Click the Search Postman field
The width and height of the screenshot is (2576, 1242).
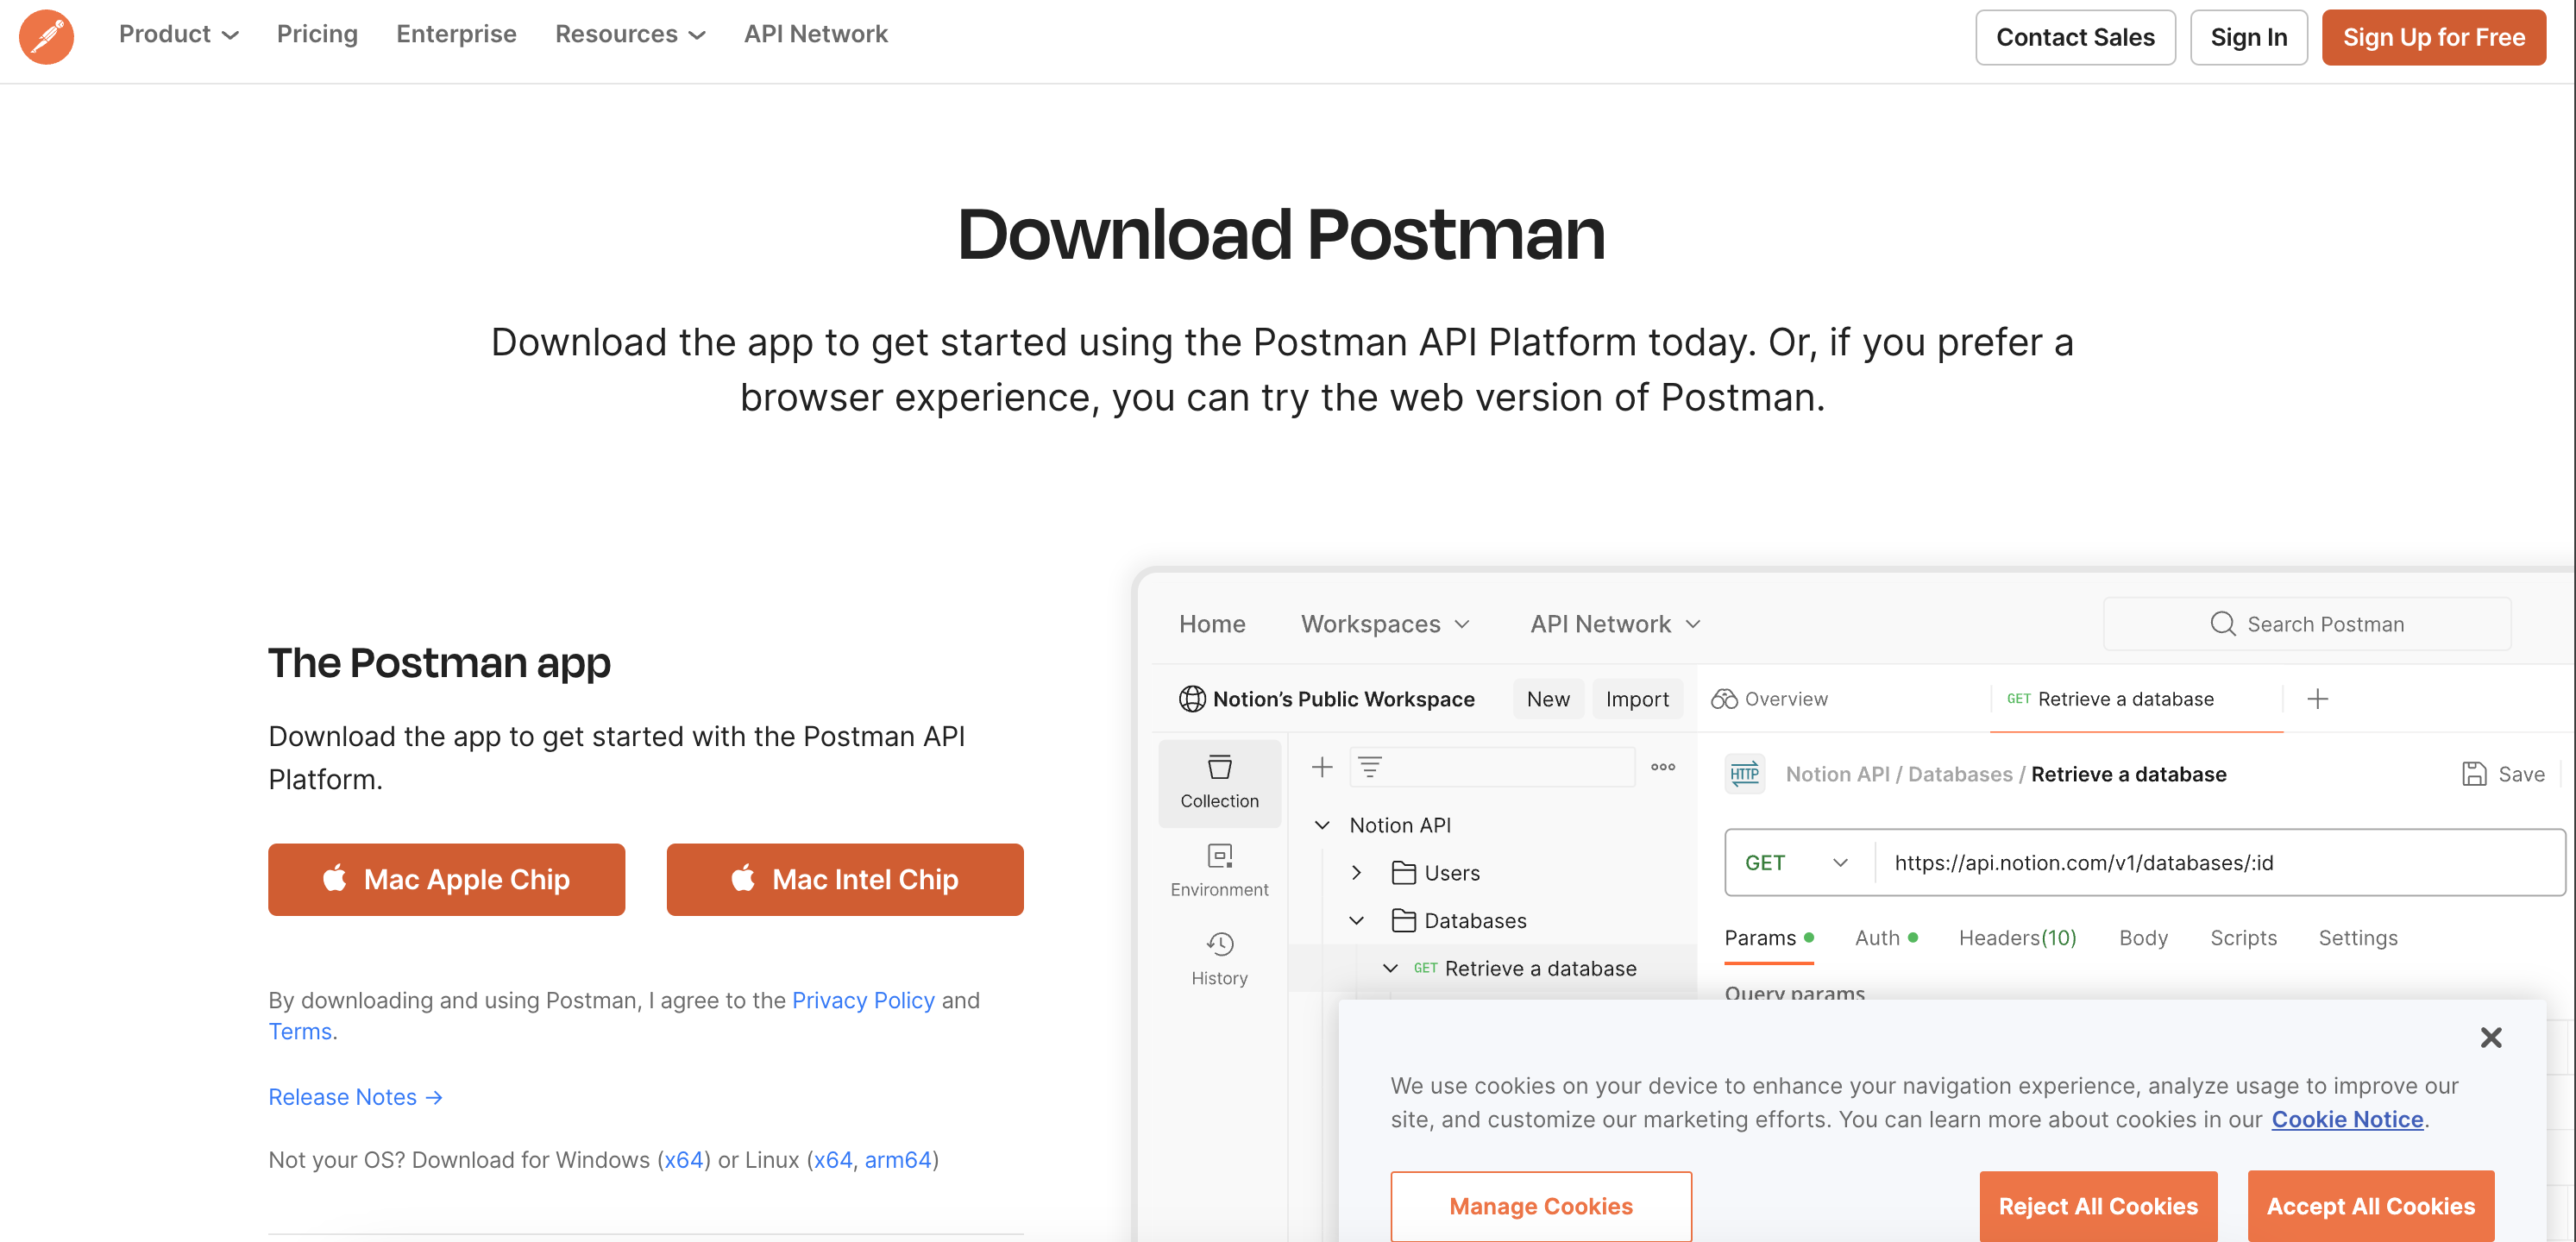[2306, 624]
